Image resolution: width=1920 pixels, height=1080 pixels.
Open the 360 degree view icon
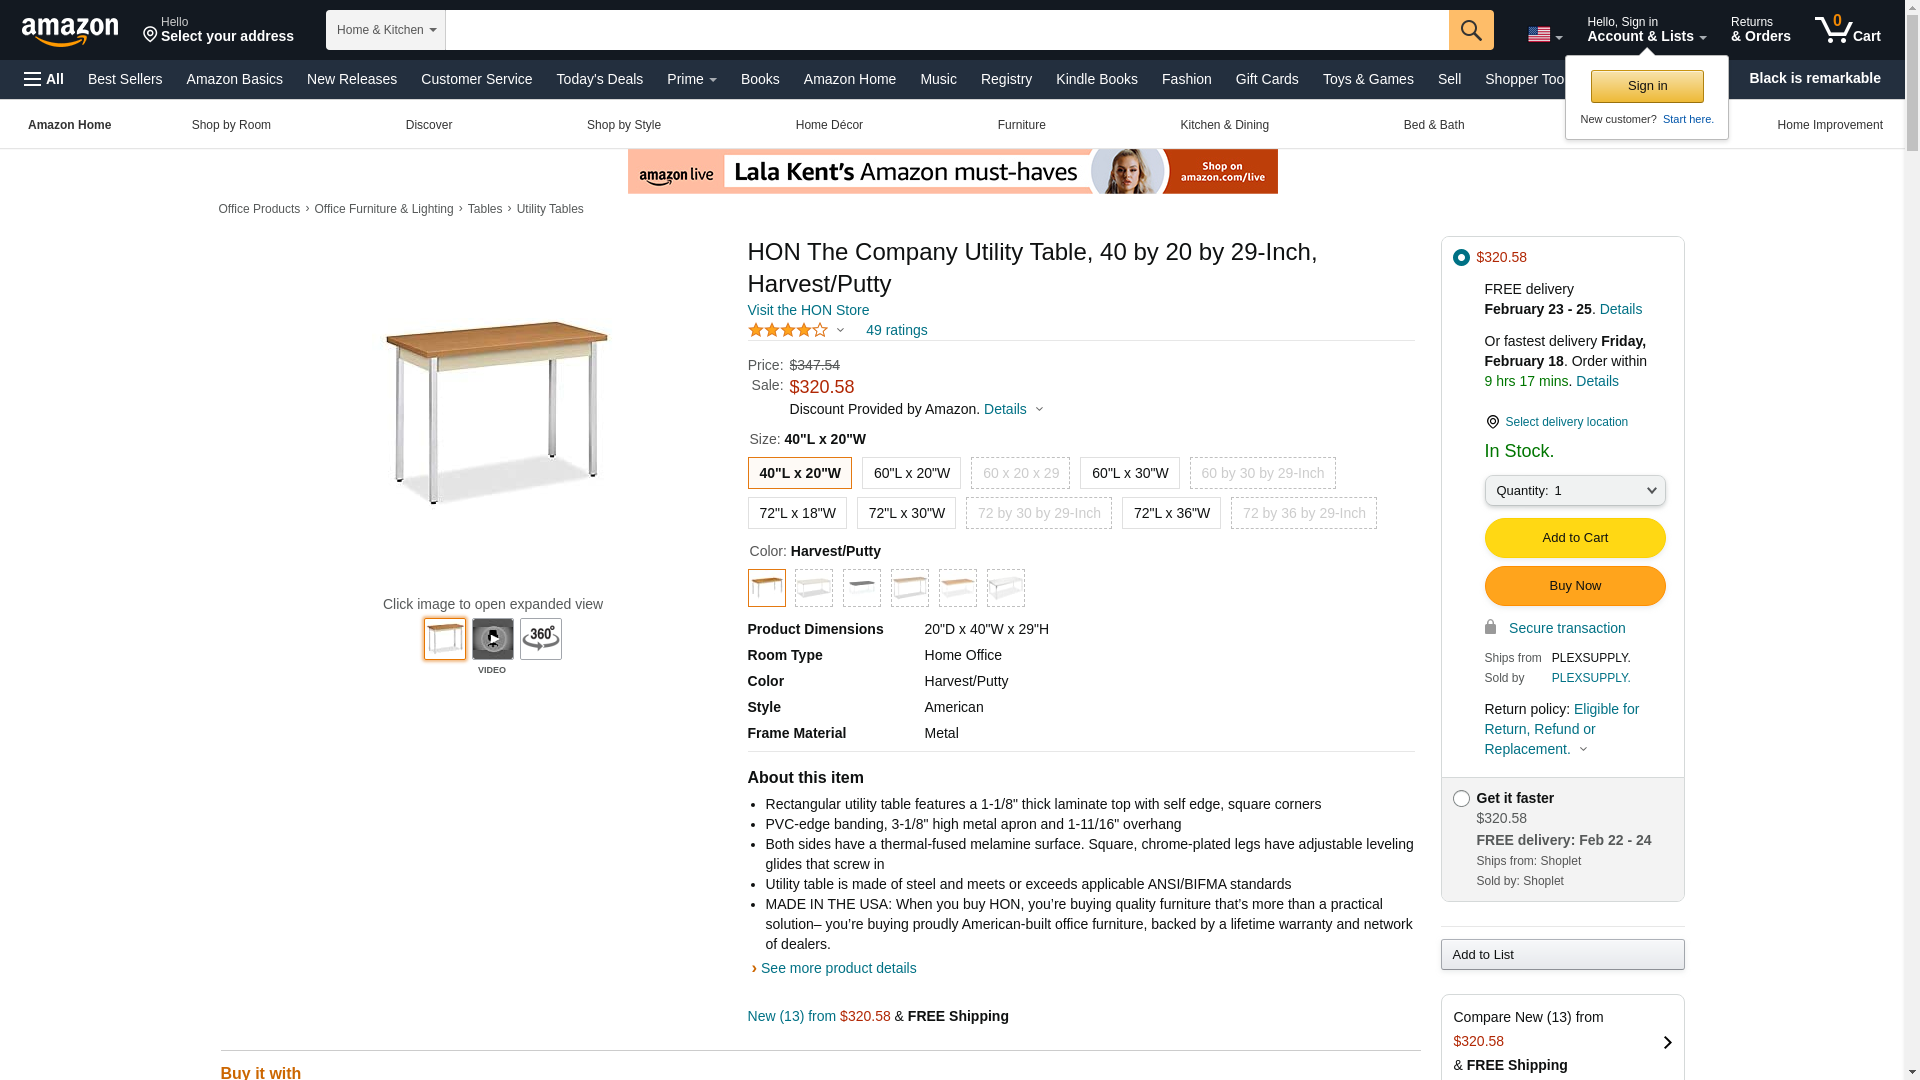coord(540,639)
